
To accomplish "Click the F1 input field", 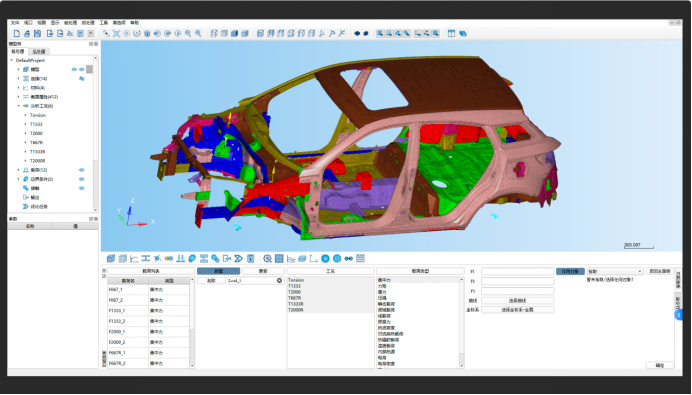I will (518, 271).
